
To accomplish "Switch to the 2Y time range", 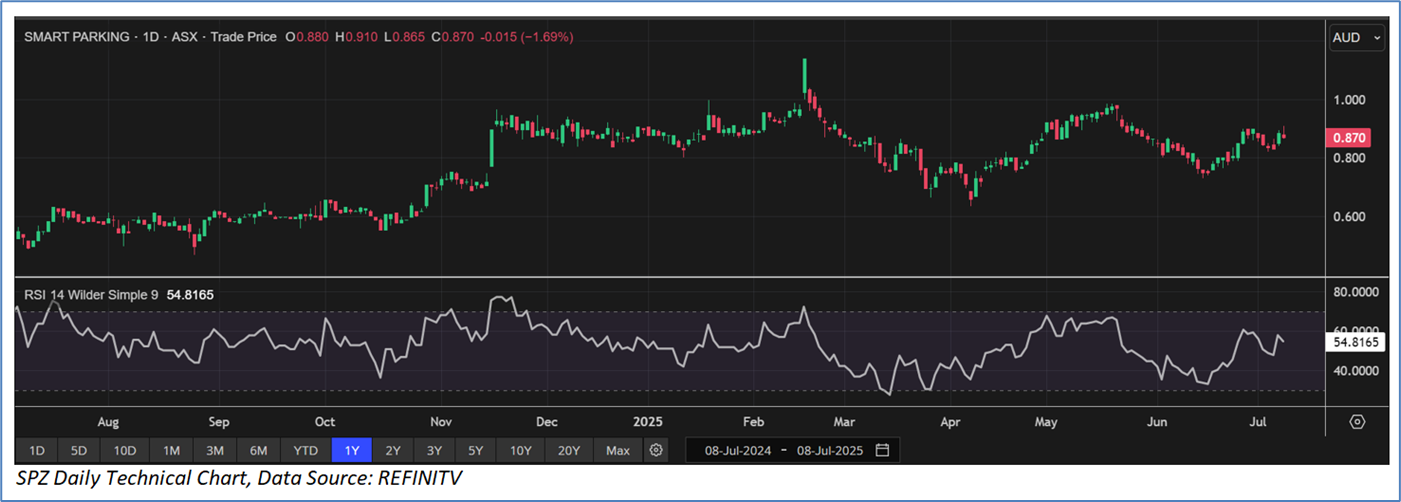I will pos(392,450).
